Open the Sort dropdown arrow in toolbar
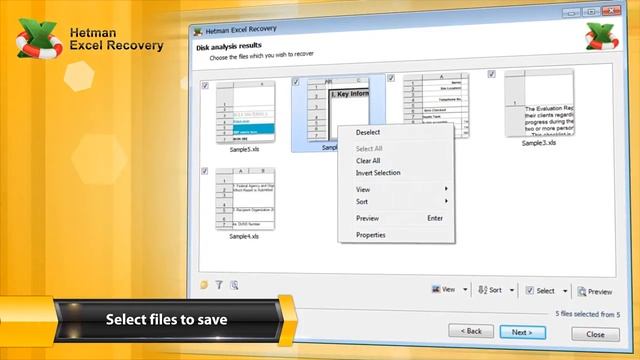 [x=511, y=290]
